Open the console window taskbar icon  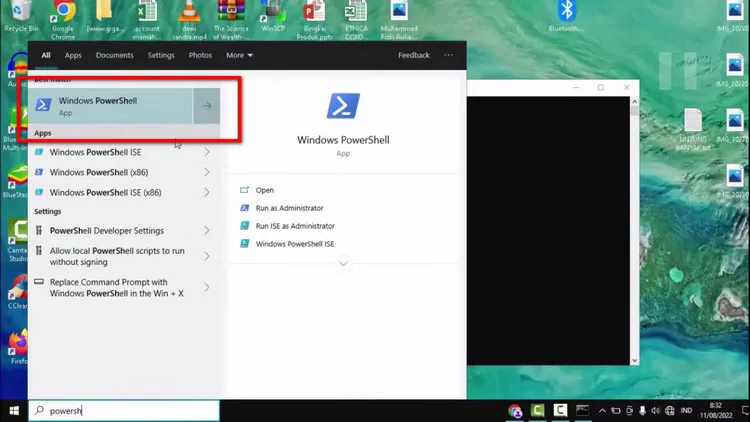tap(583, 411)
